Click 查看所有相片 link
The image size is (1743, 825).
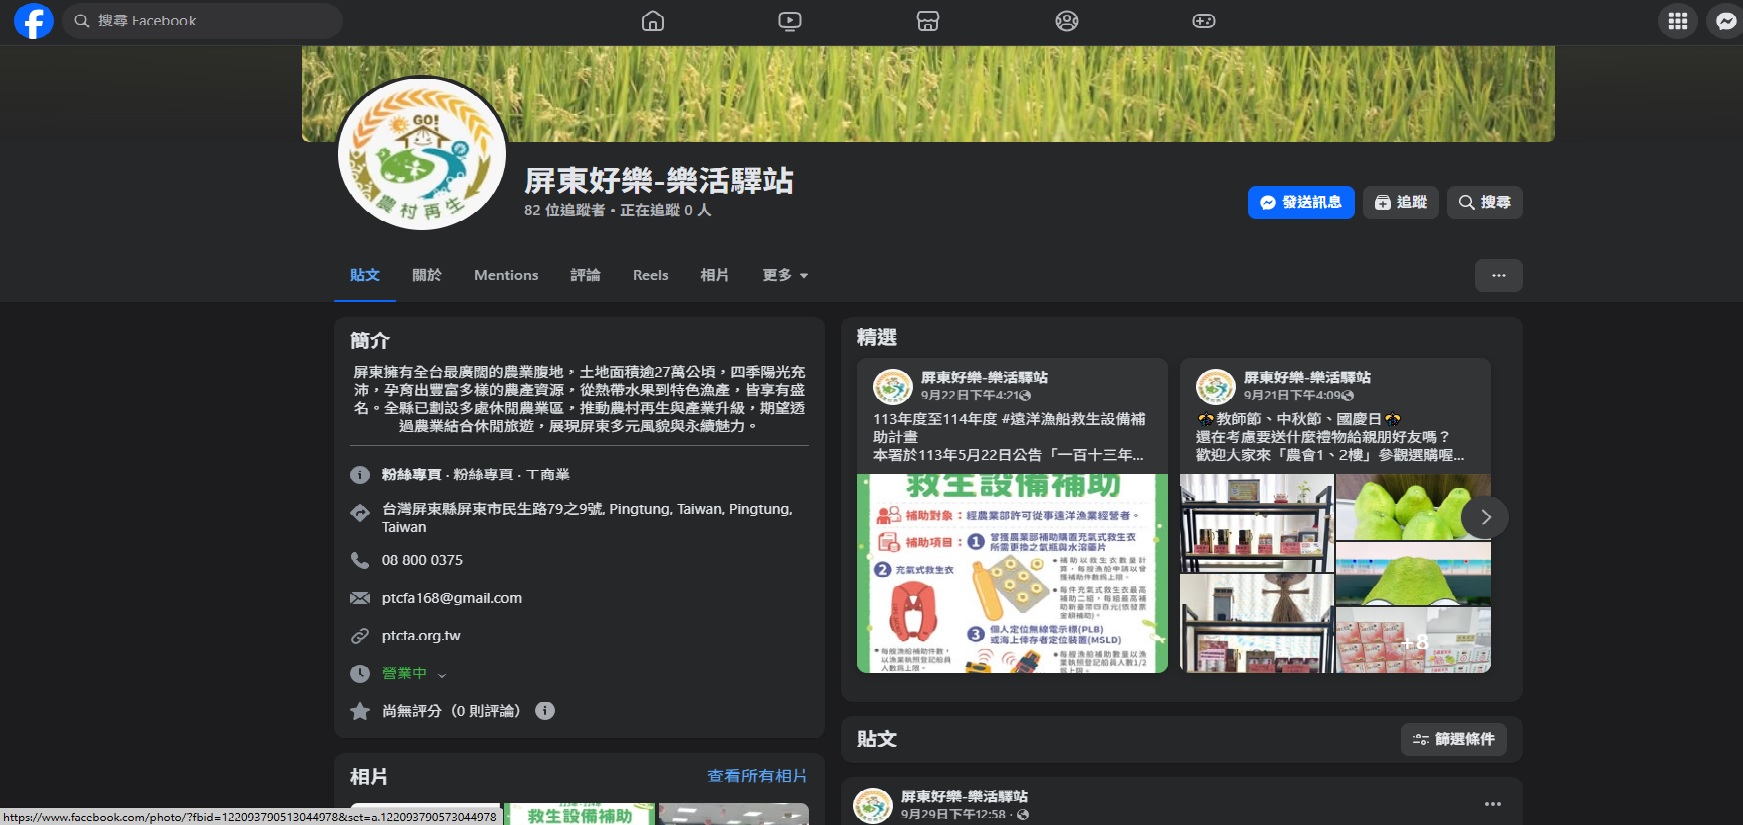click(756, 776)
